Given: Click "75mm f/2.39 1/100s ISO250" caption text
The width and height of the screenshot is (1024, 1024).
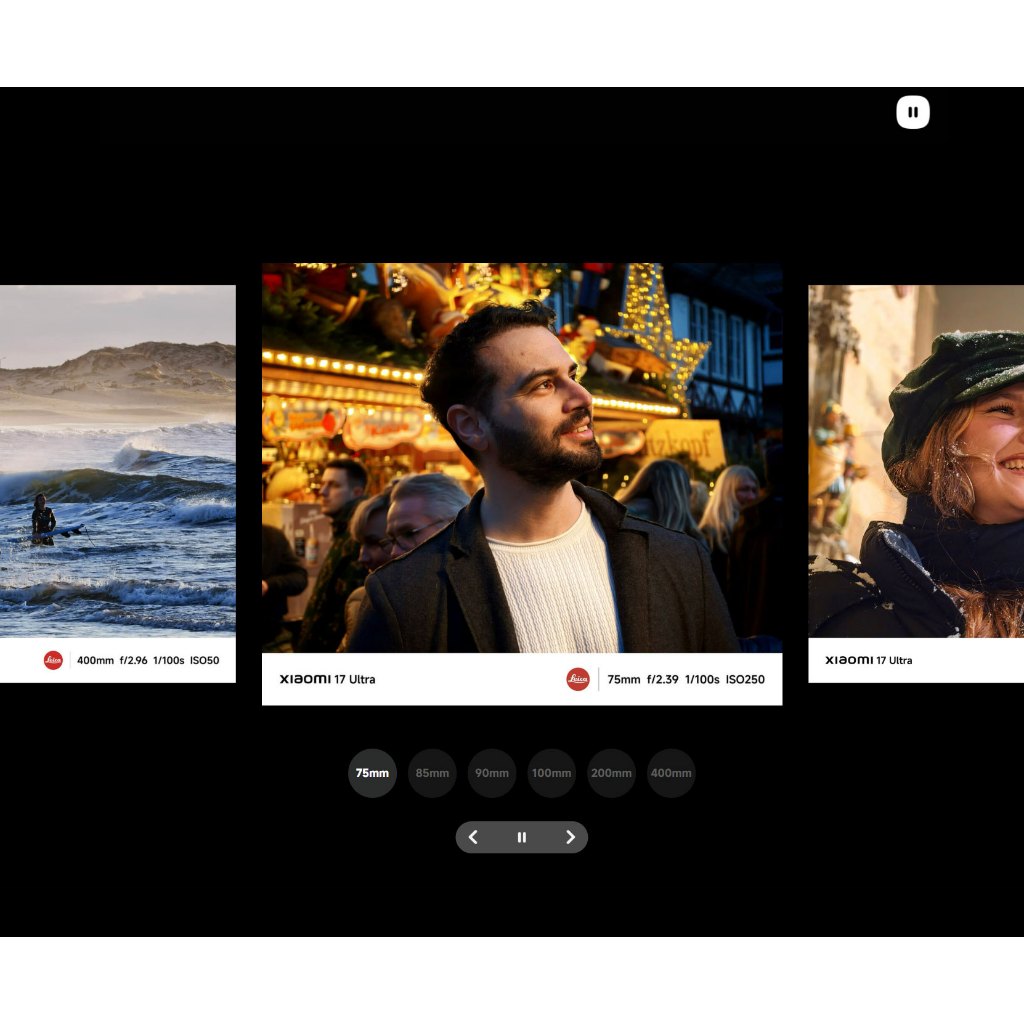Looking at the screenshot, I should [x=686, y=679].
